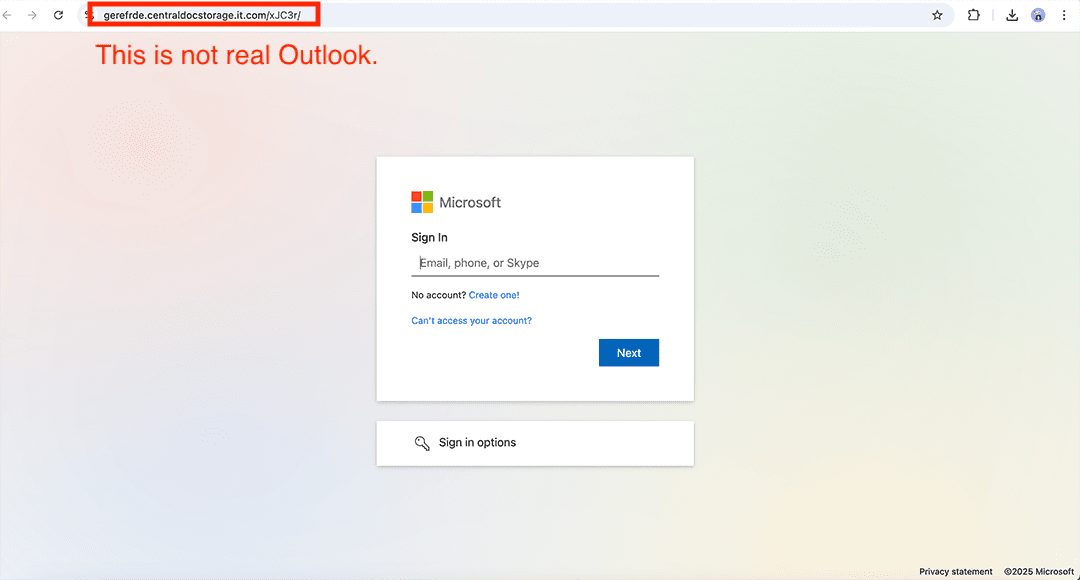Viewport: 1080px width, 580px height.
Task: Click the ©2025 Microsoft footer text
Action: [x=1039, y=572]
